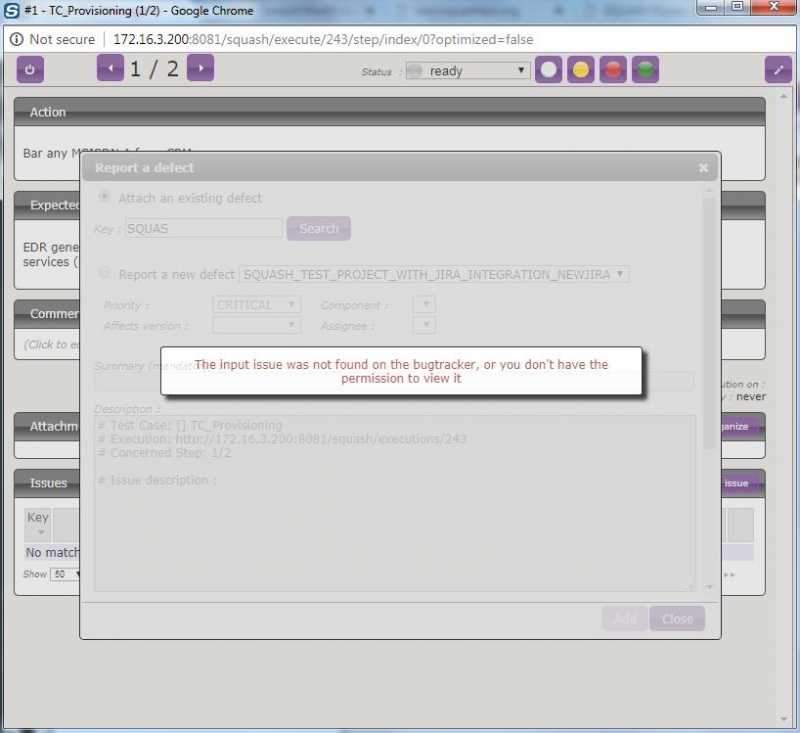Open the Show entries count dropdown
800x733 pixels.
tap(65, 574)
